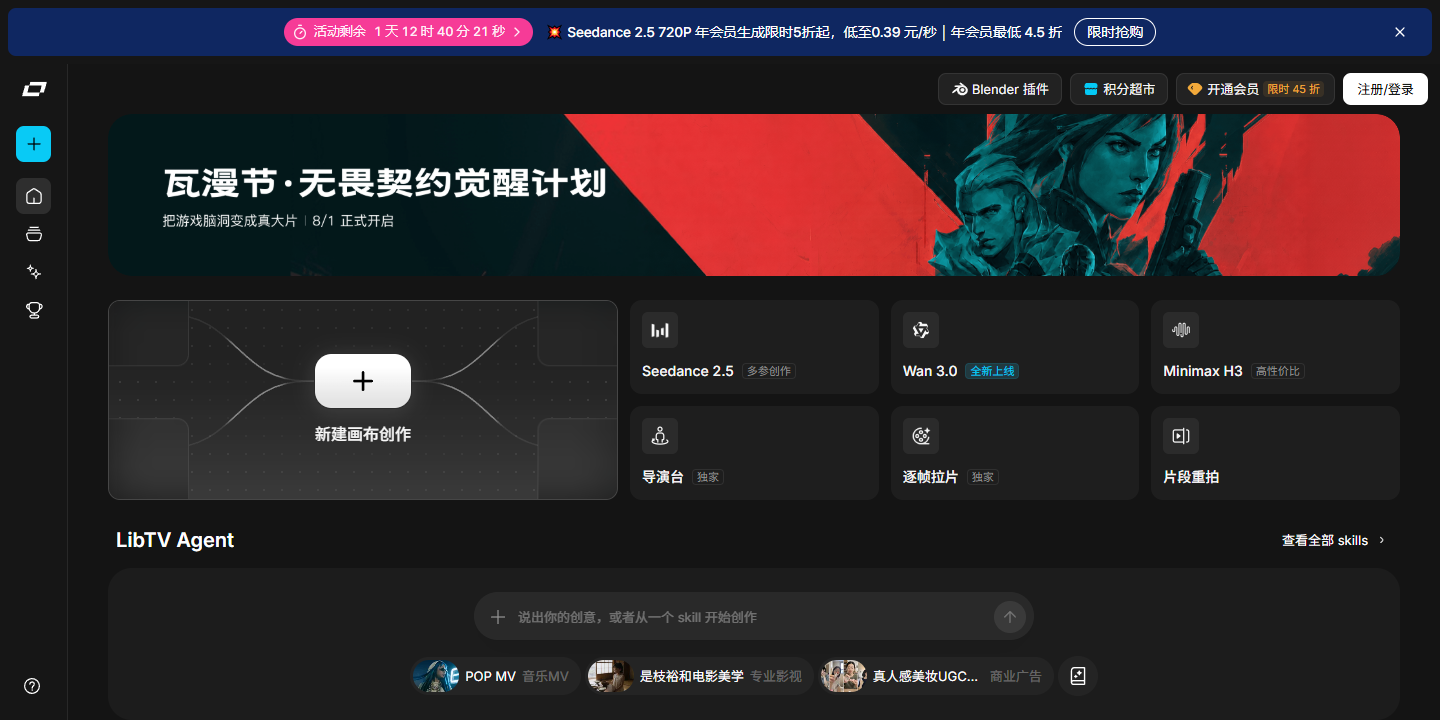Click the 片段重拍 card icon
1440x720 pixels.
click(1181, 436)
